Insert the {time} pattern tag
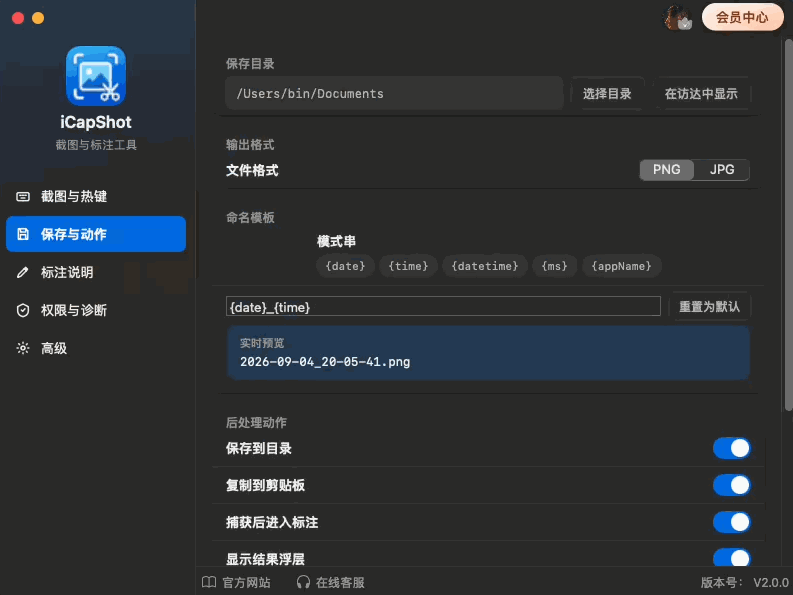This screenshot has height=595, width=793. coord(408,266)
